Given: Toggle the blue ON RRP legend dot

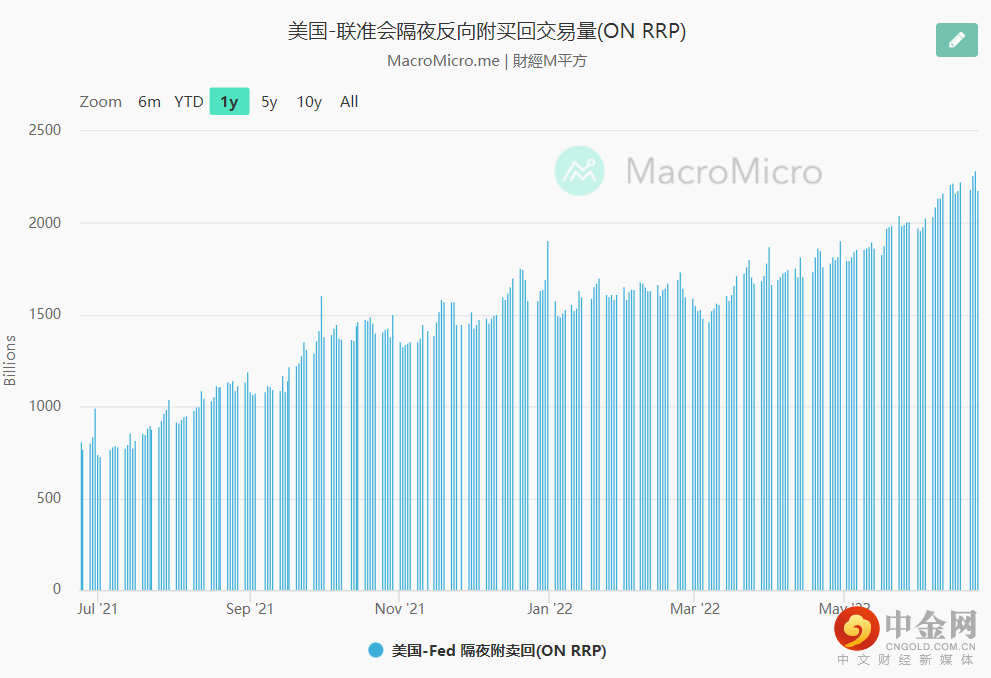Looking at the screenshot, I should [375, 650].
